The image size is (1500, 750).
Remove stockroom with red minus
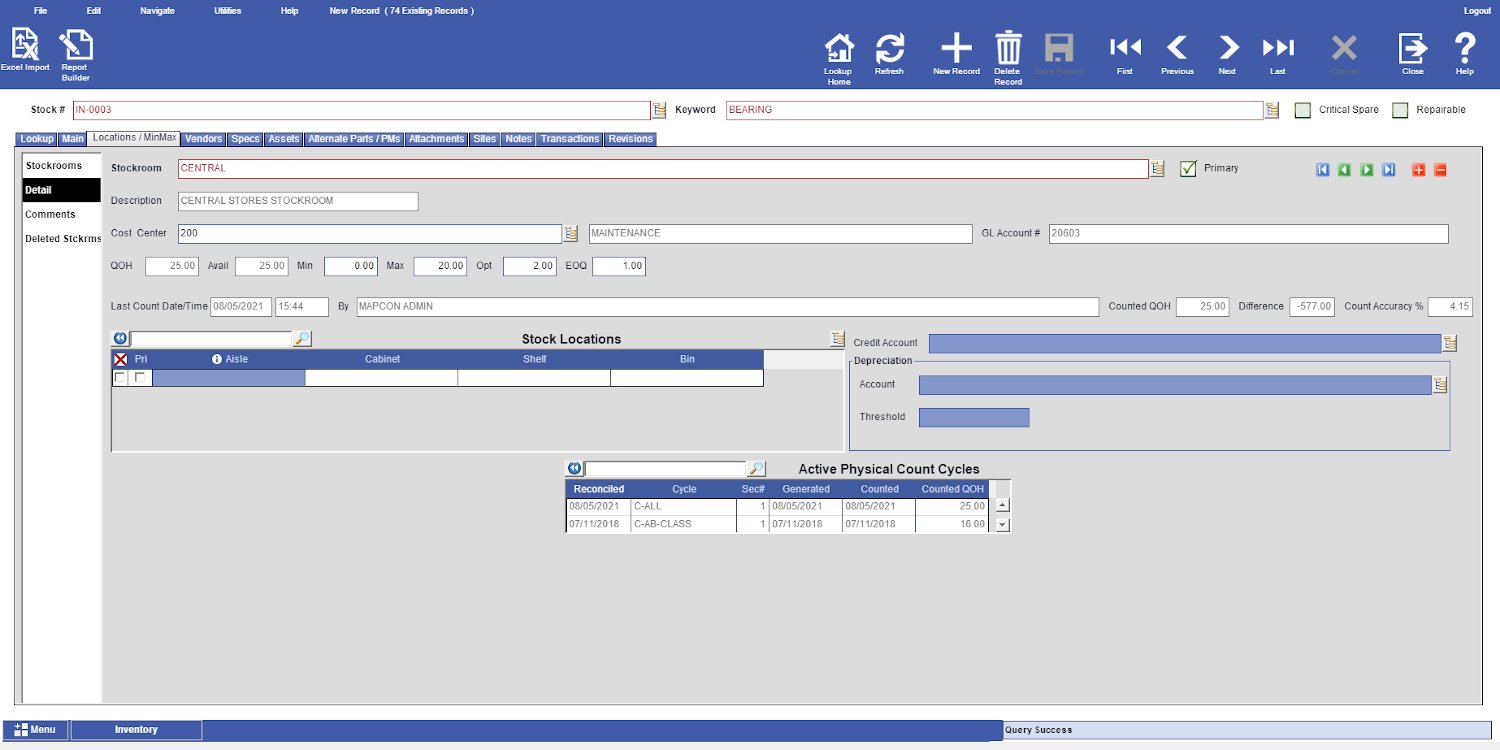click(x=1440, y=170)
